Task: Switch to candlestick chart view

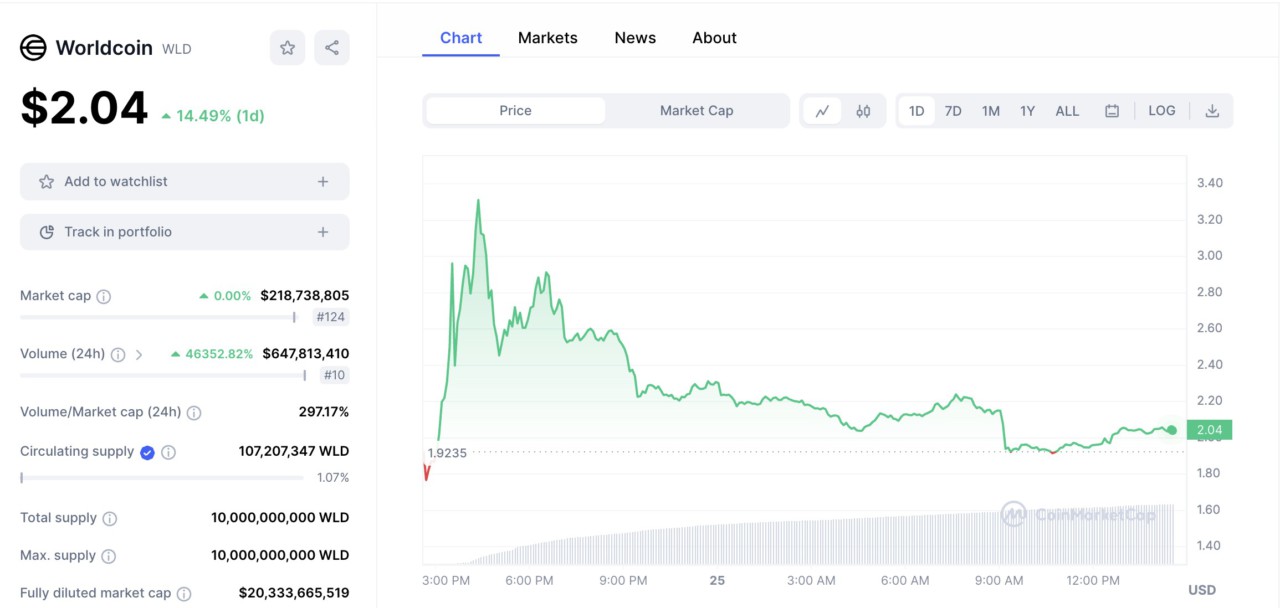Action: (x=863, y=110)
